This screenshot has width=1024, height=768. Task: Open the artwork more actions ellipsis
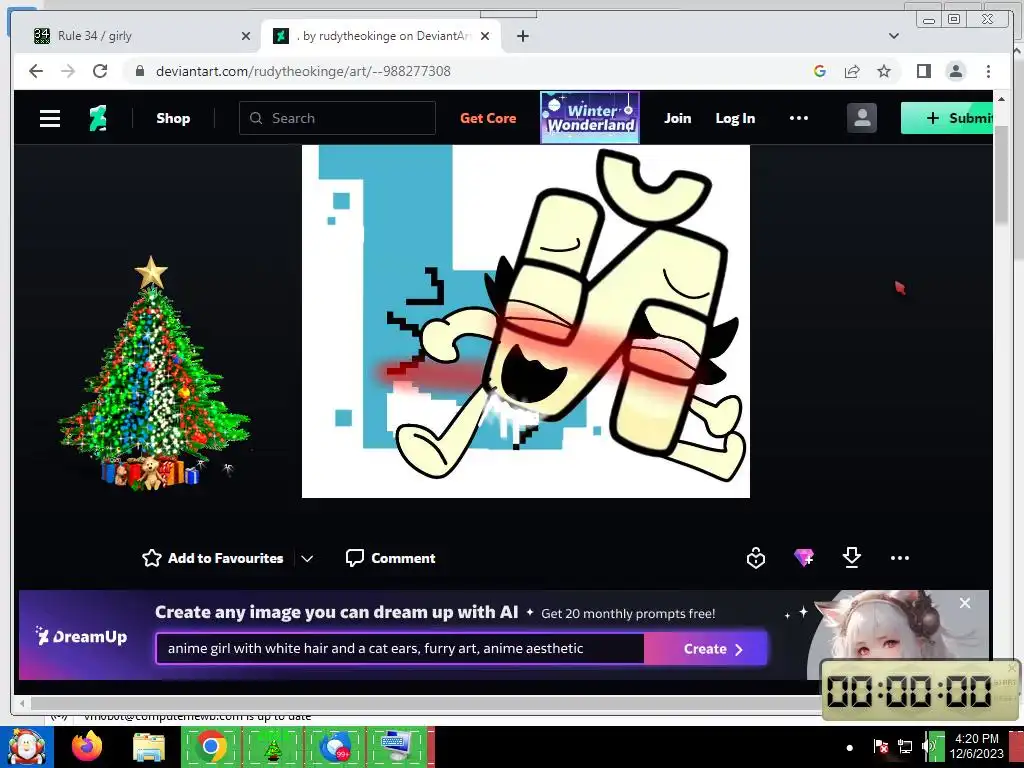900,558
